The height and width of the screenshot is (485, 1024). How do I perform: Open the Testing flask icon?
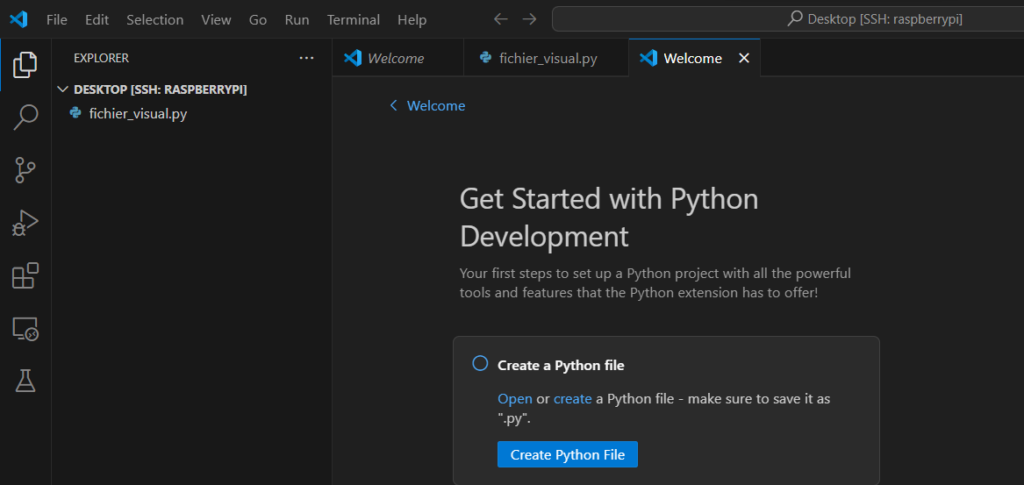point(25,380)
